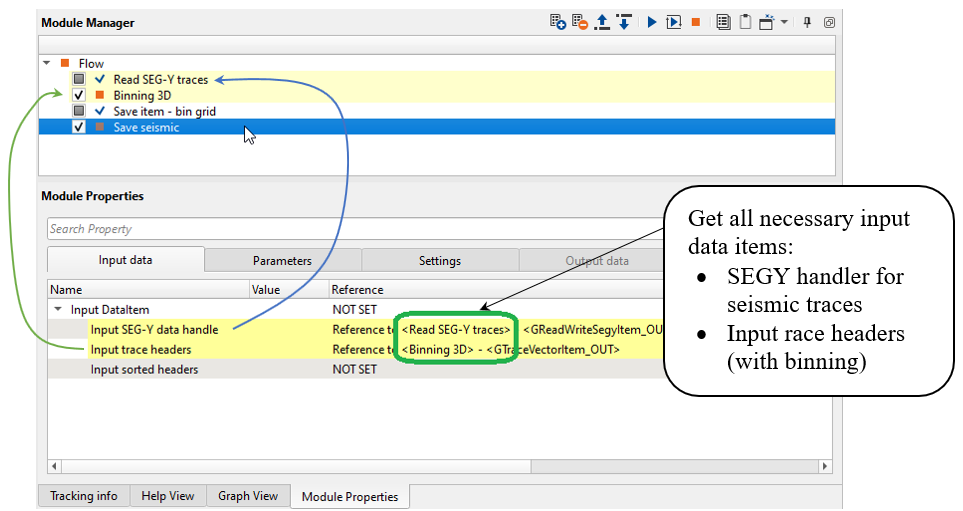Open dropdown arrow next to window icon

click(784, 22)
